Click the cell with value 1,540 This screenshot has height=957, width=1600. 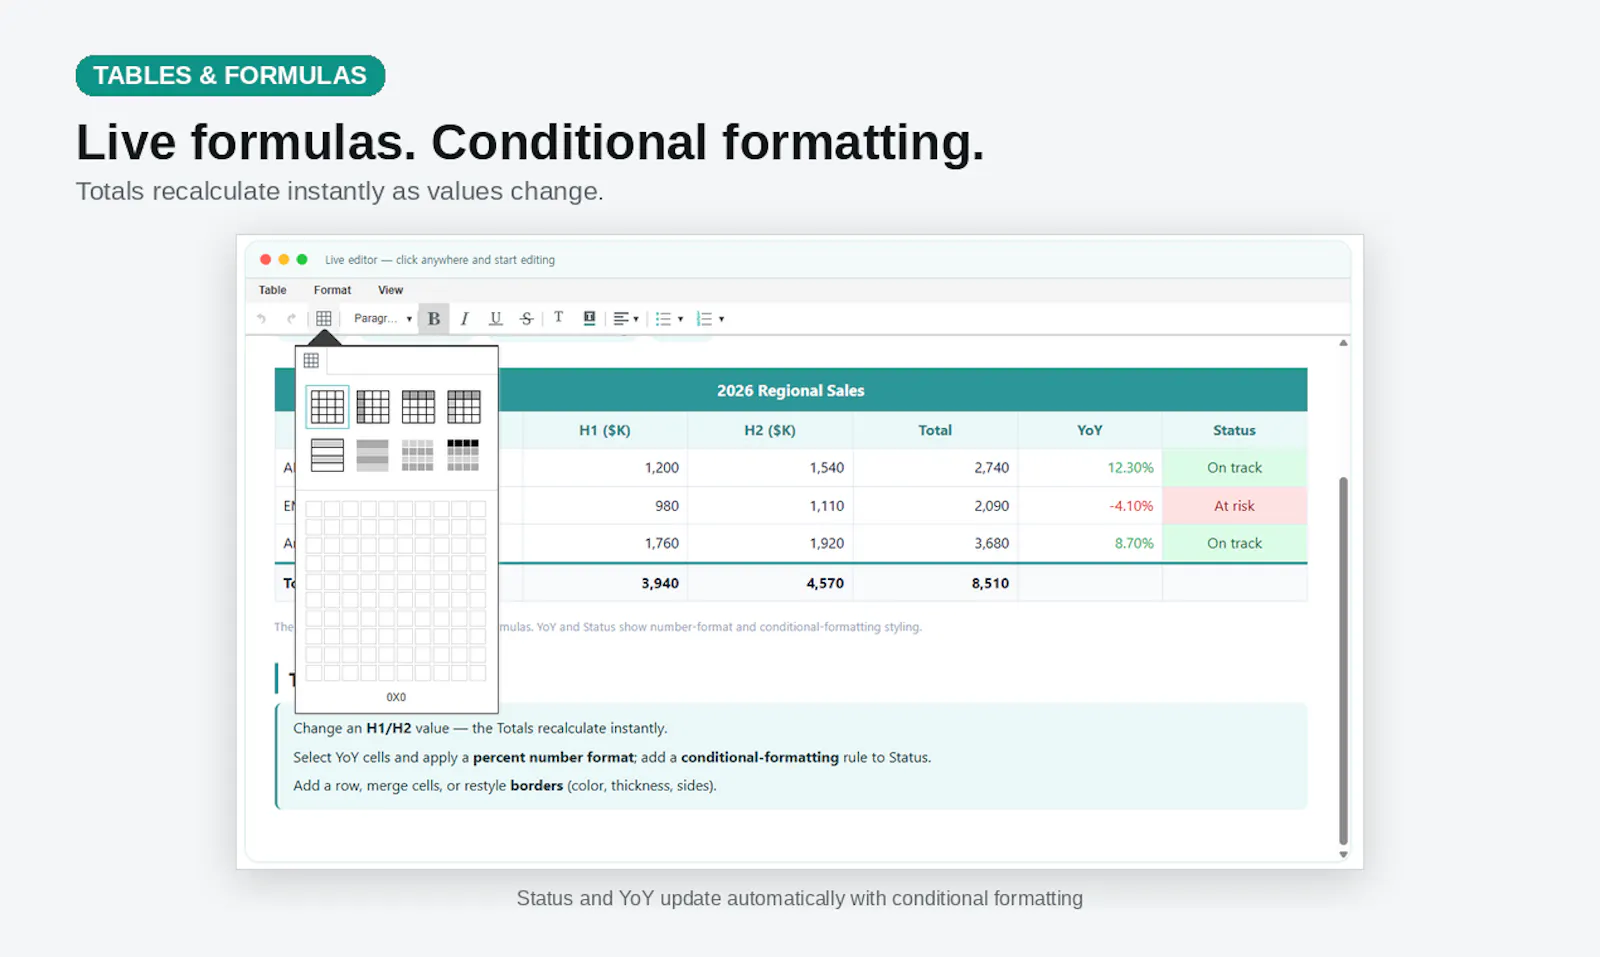(770, 468)
